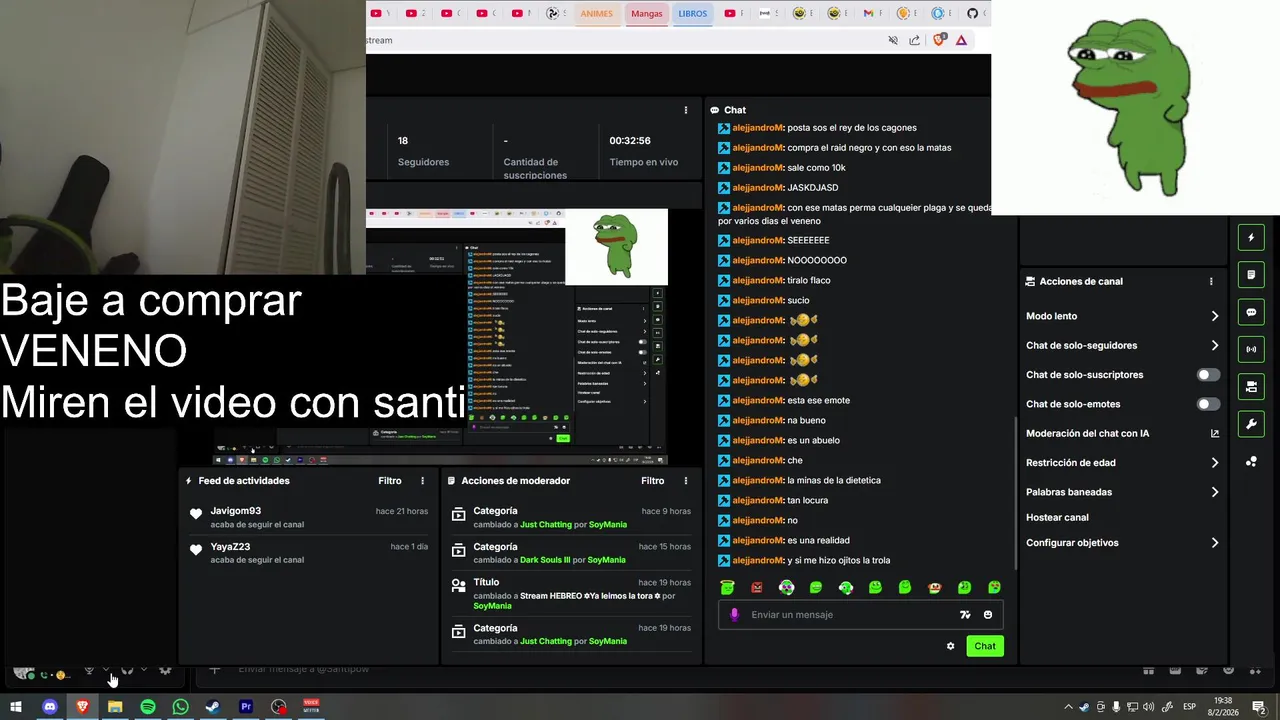1280x720 pixels.
Task: Select the red angry emote in quick bar
Action: click(x=757, y=587)
